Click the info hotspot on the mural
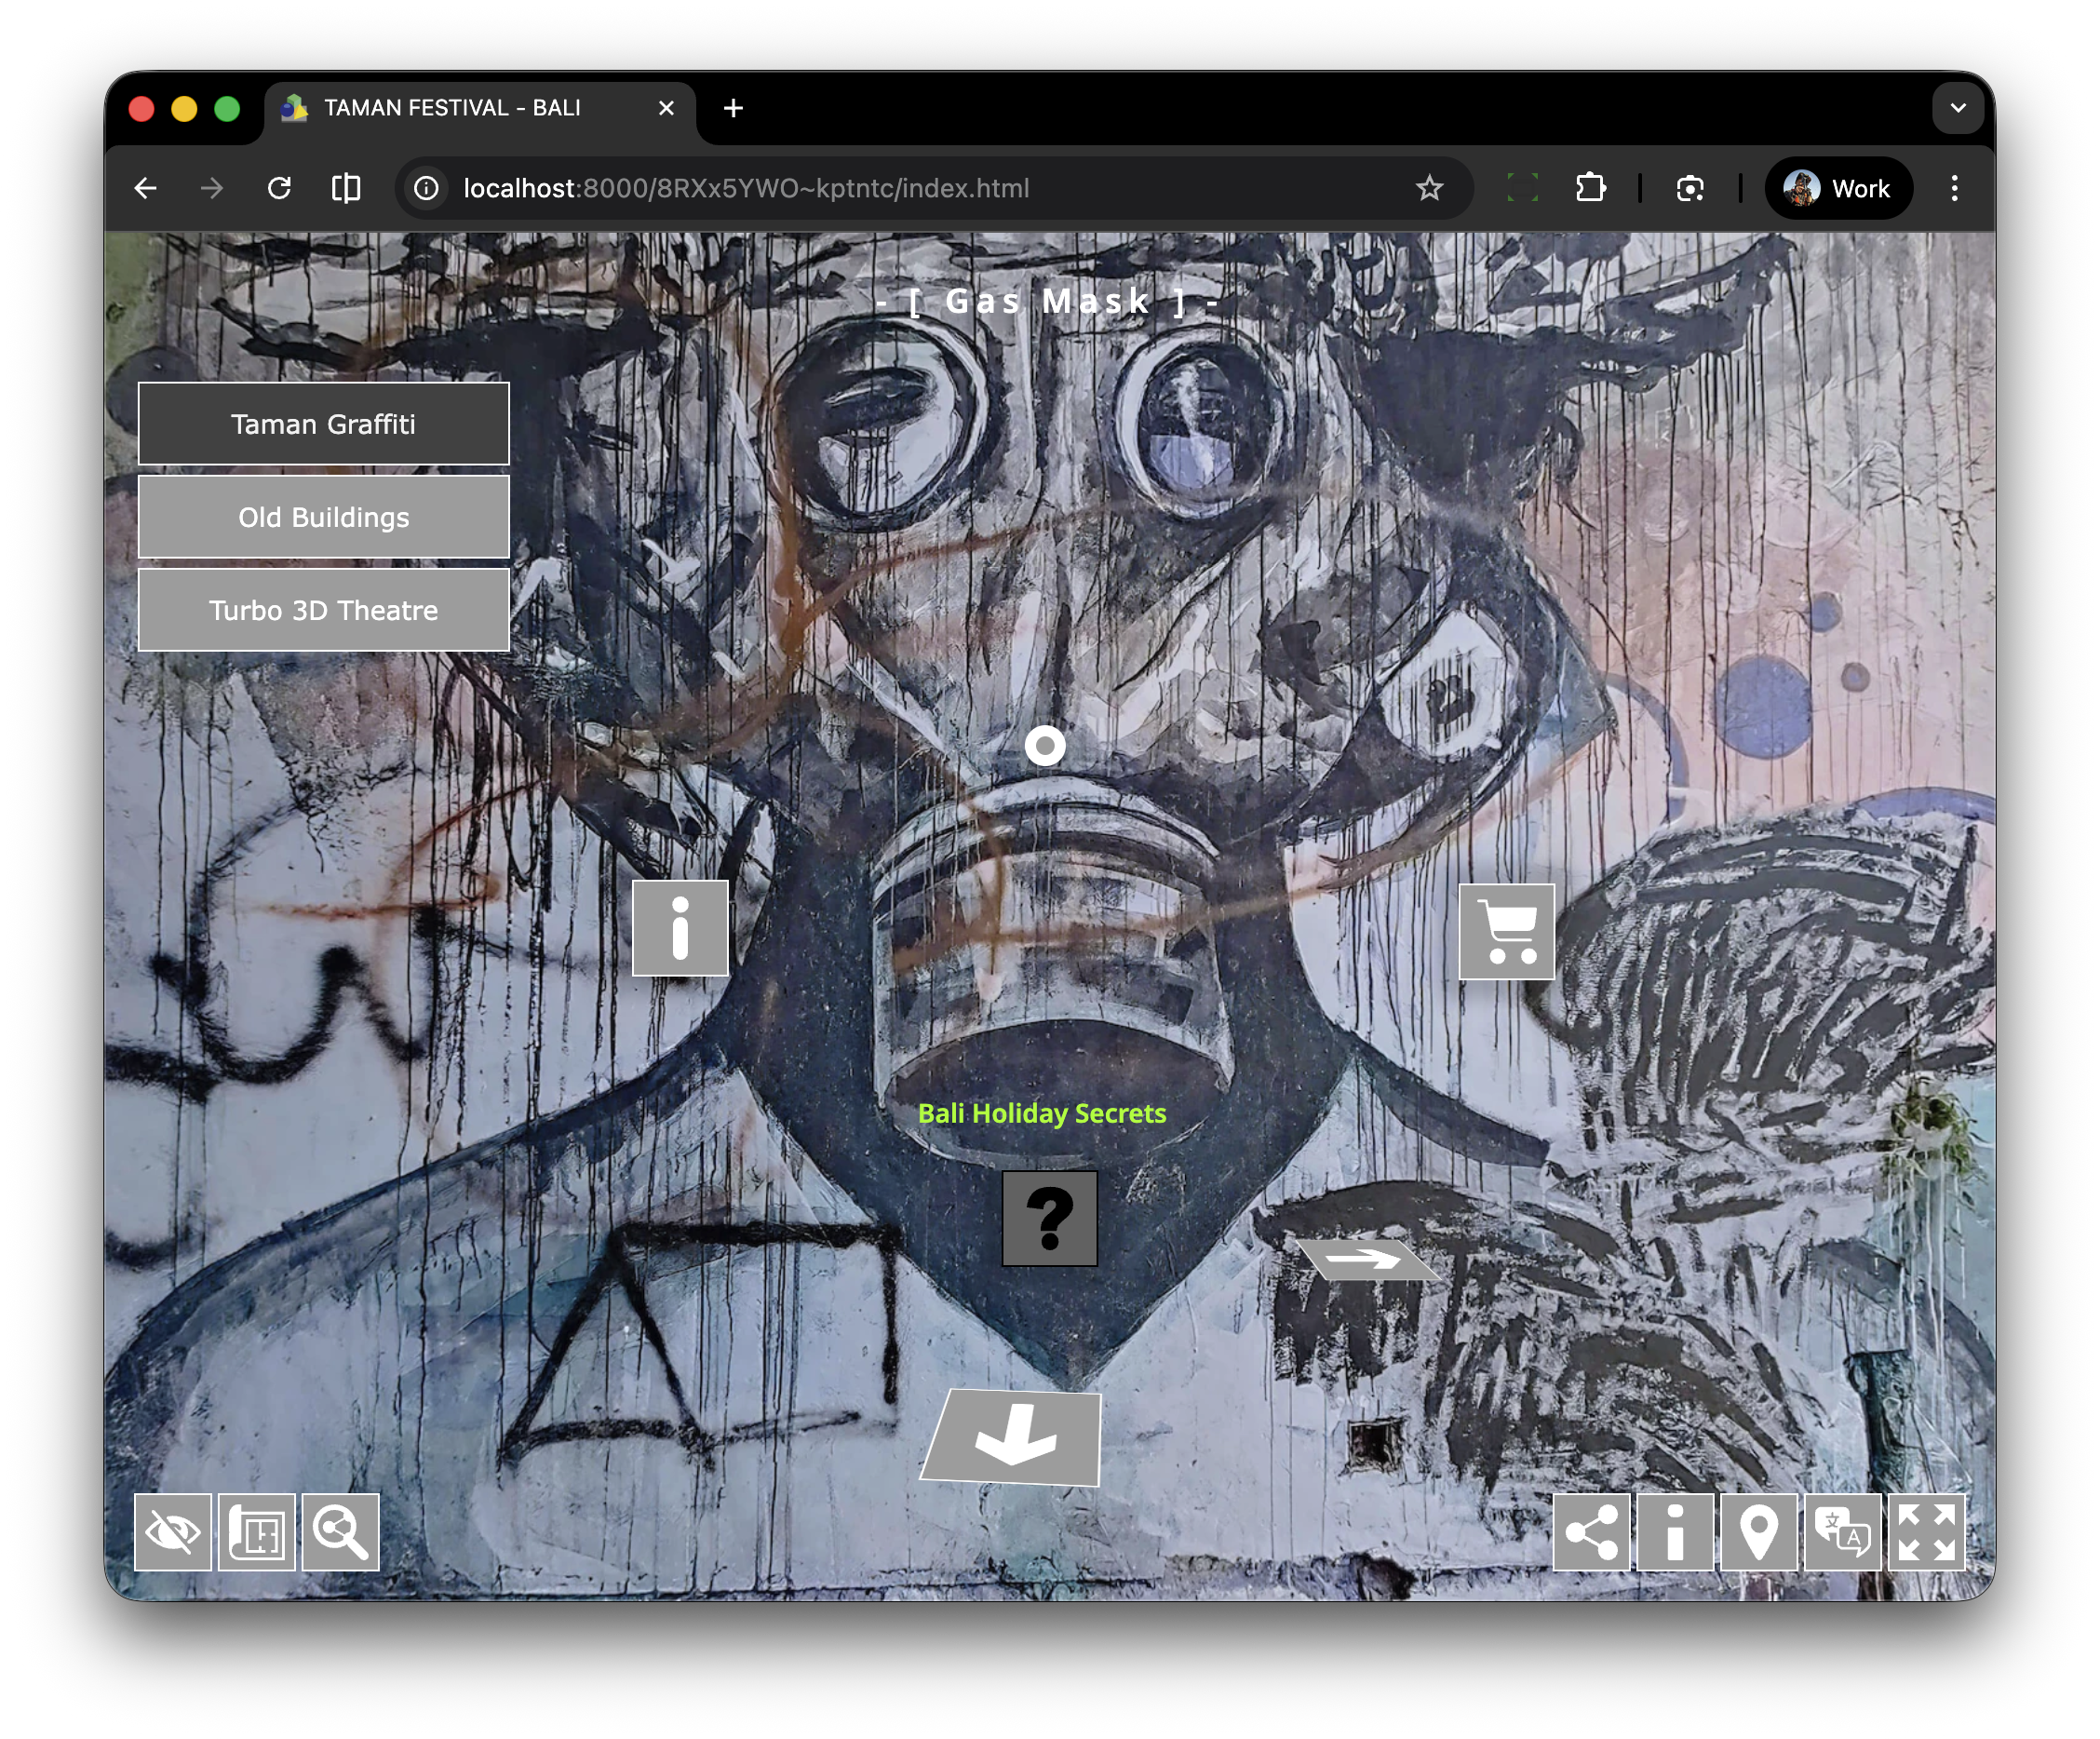 [680, 928]
